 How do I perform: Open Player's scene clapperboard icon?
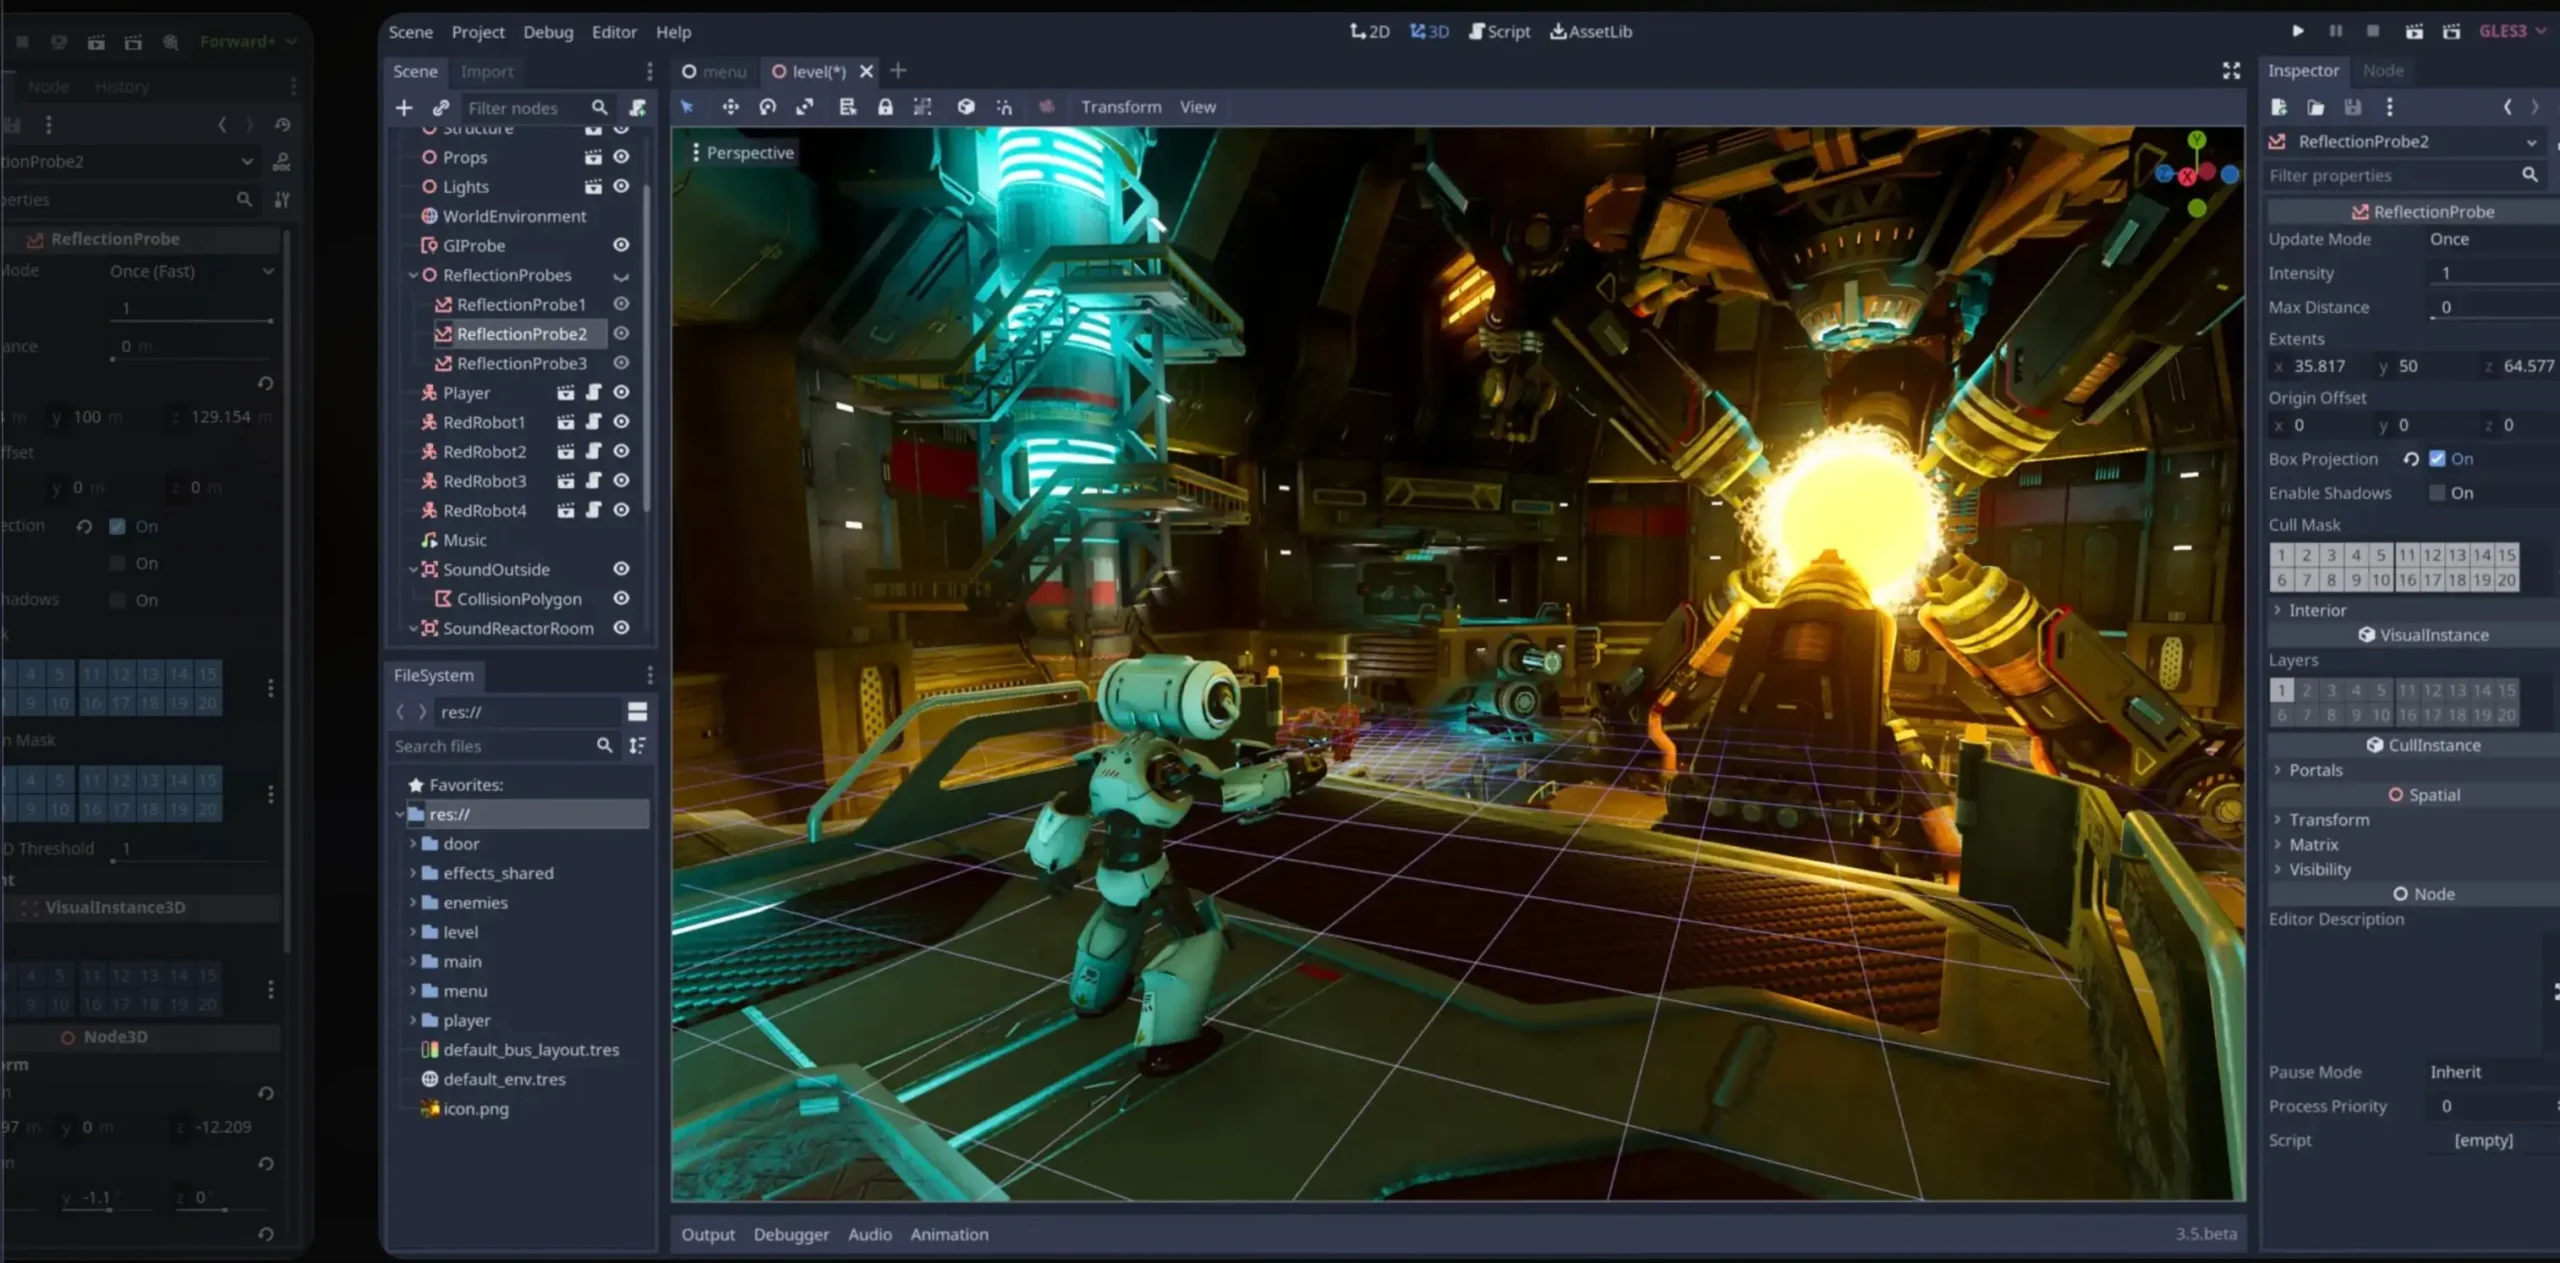coord(566,393)
